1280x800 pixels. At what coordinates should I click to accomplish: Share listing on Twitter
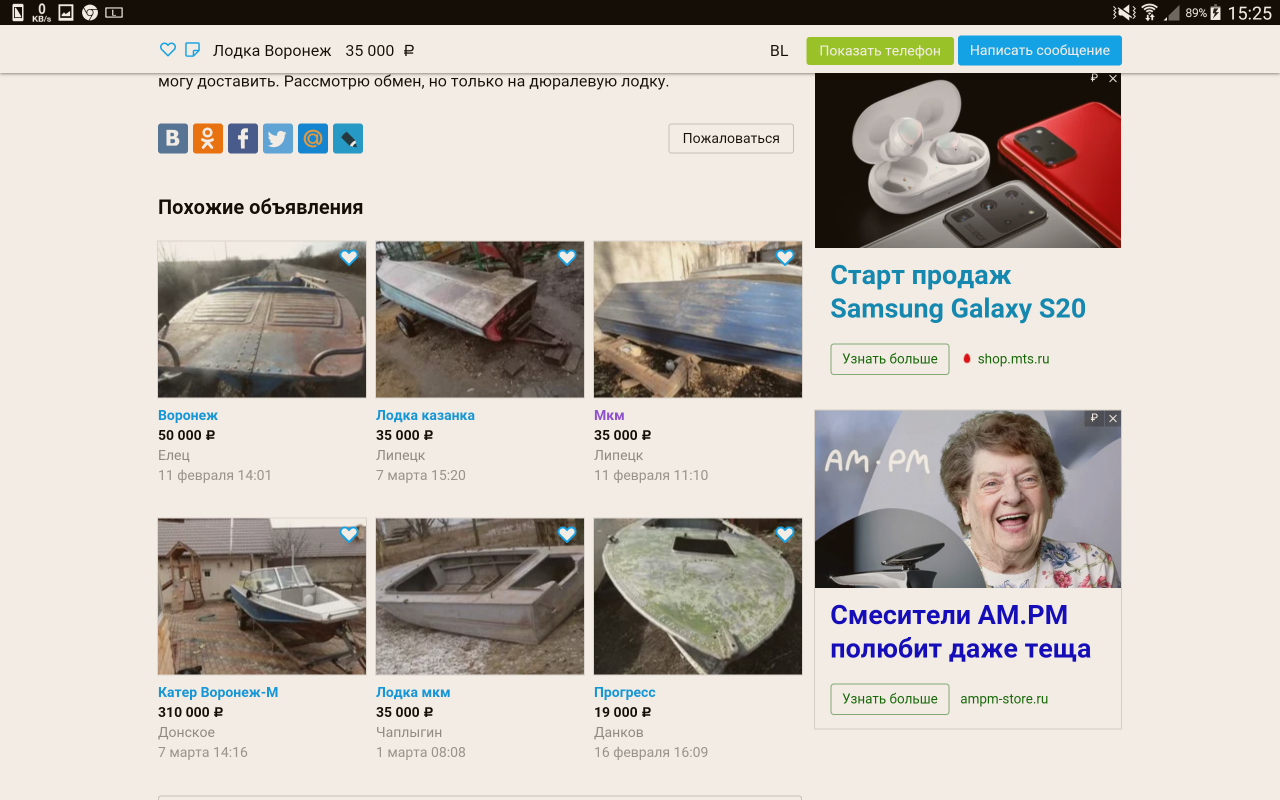(x=278, y=138)
